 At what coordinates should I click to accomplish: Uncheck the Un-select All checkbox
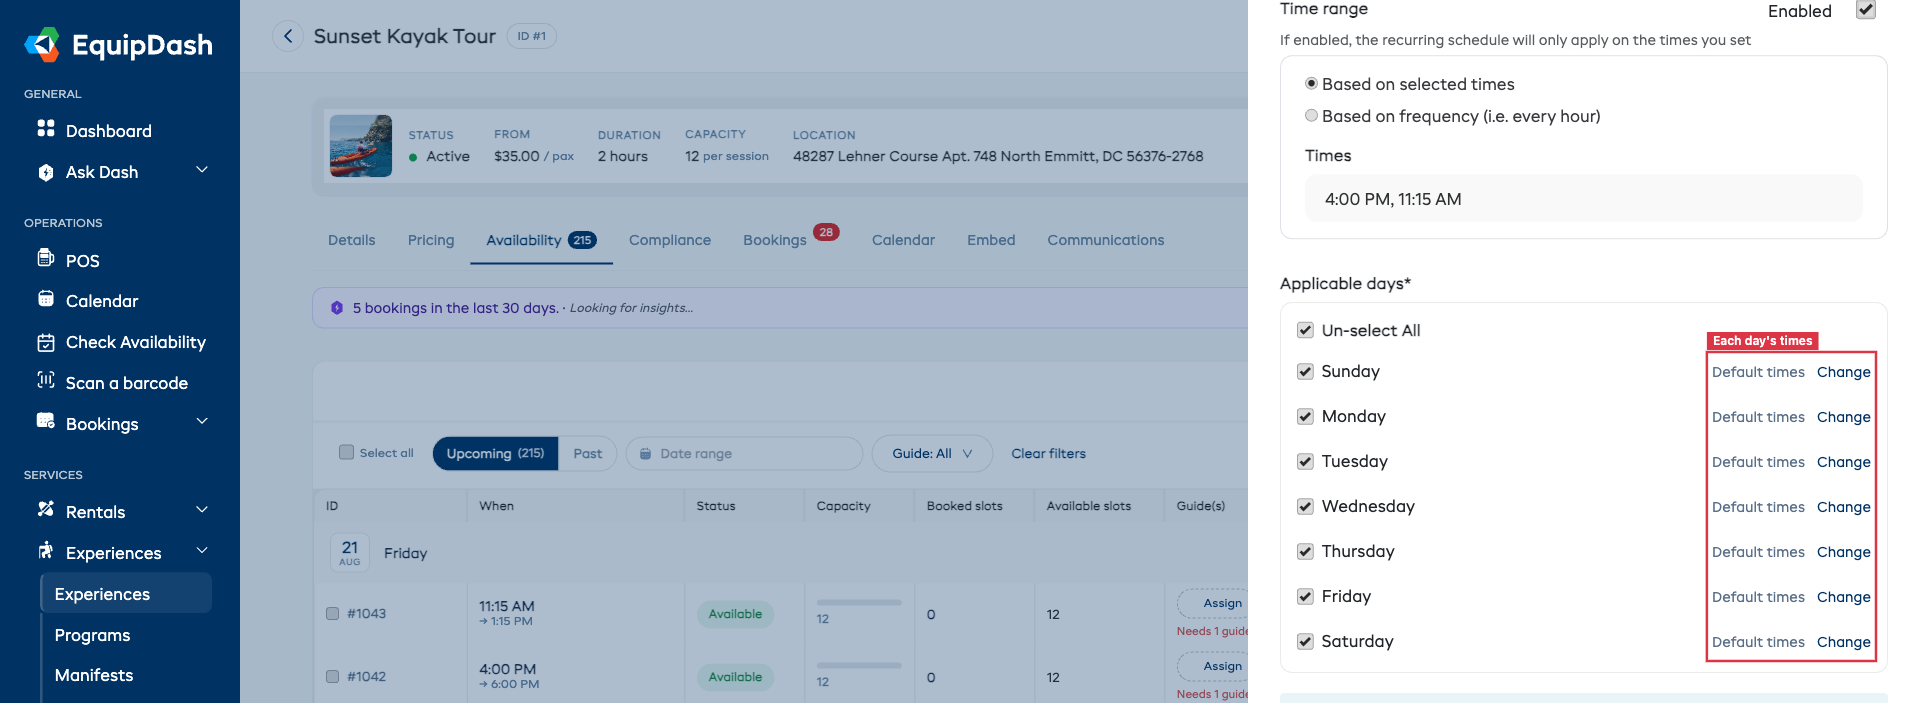click(1305, 330)
